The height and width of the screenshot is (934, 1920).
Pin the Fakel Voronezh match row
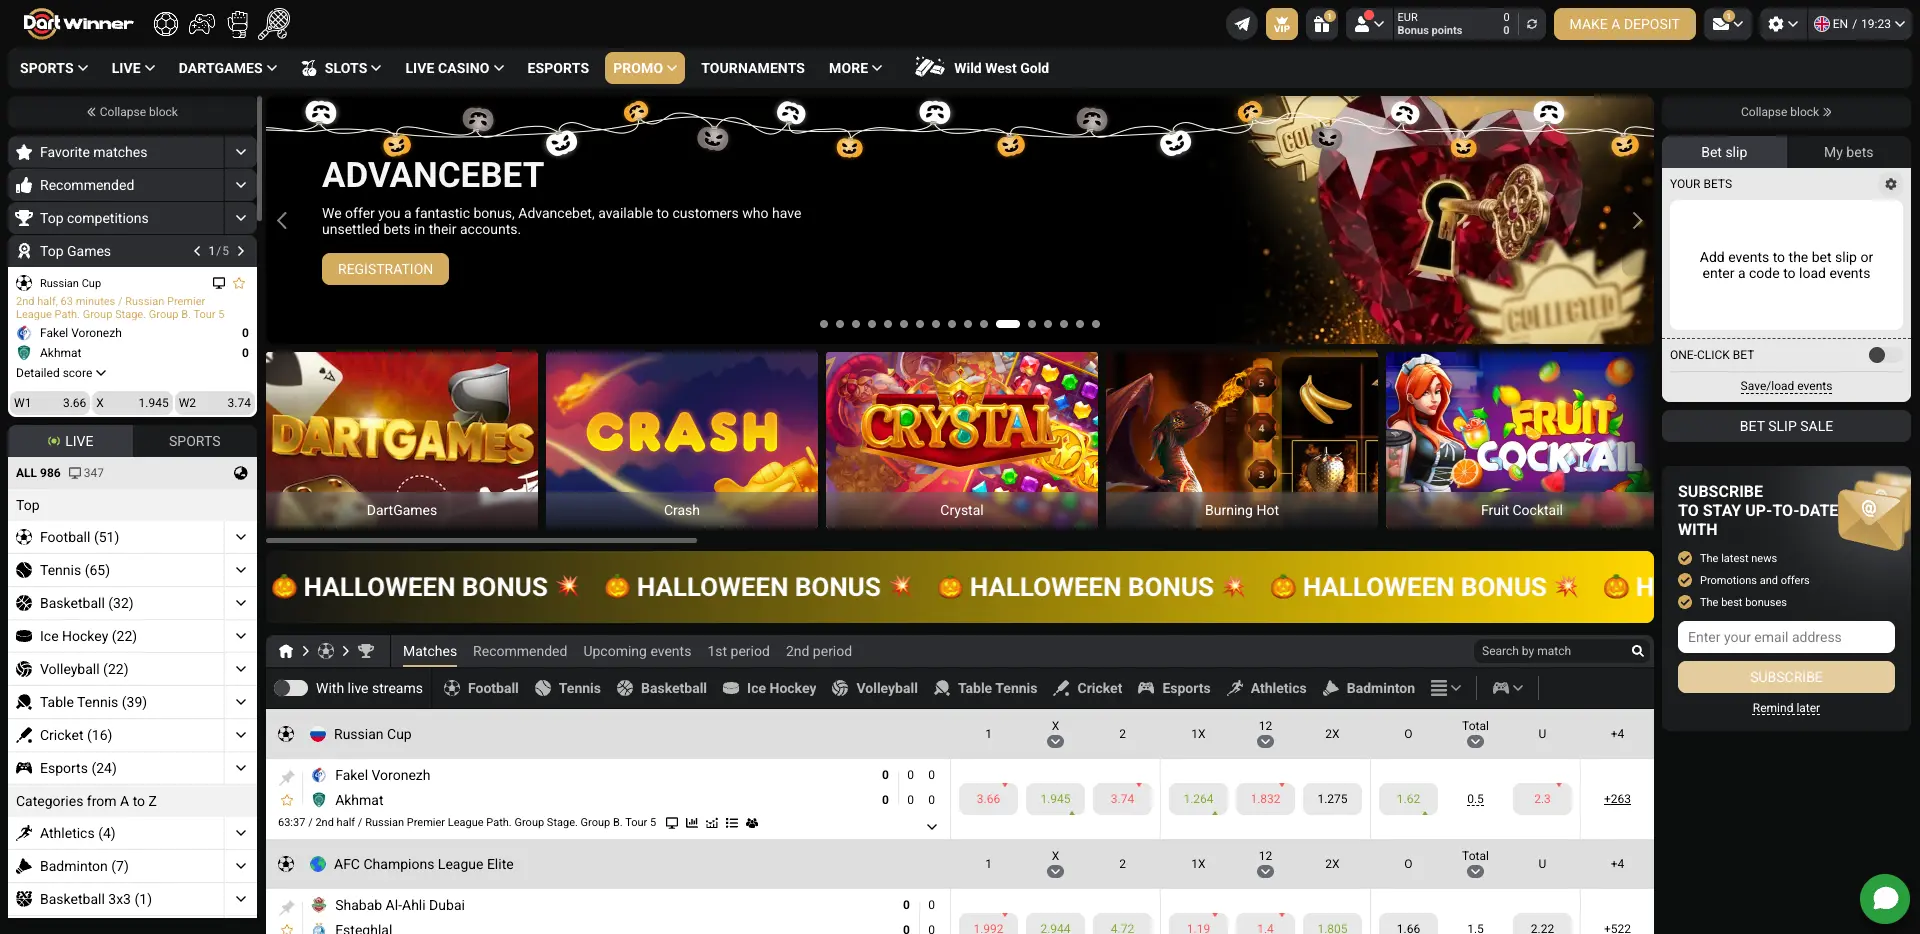287,777
